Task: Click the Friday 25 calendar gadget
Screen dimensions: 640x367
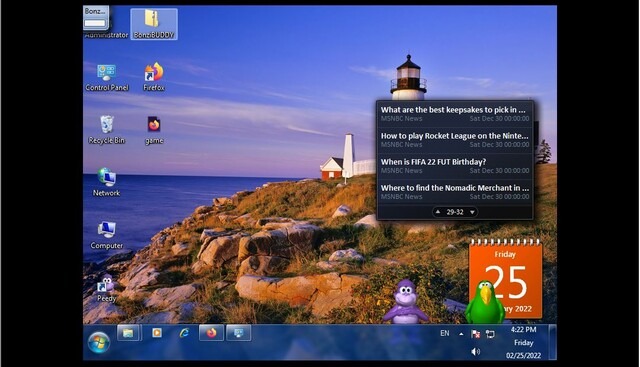Action: pos(505,278)
